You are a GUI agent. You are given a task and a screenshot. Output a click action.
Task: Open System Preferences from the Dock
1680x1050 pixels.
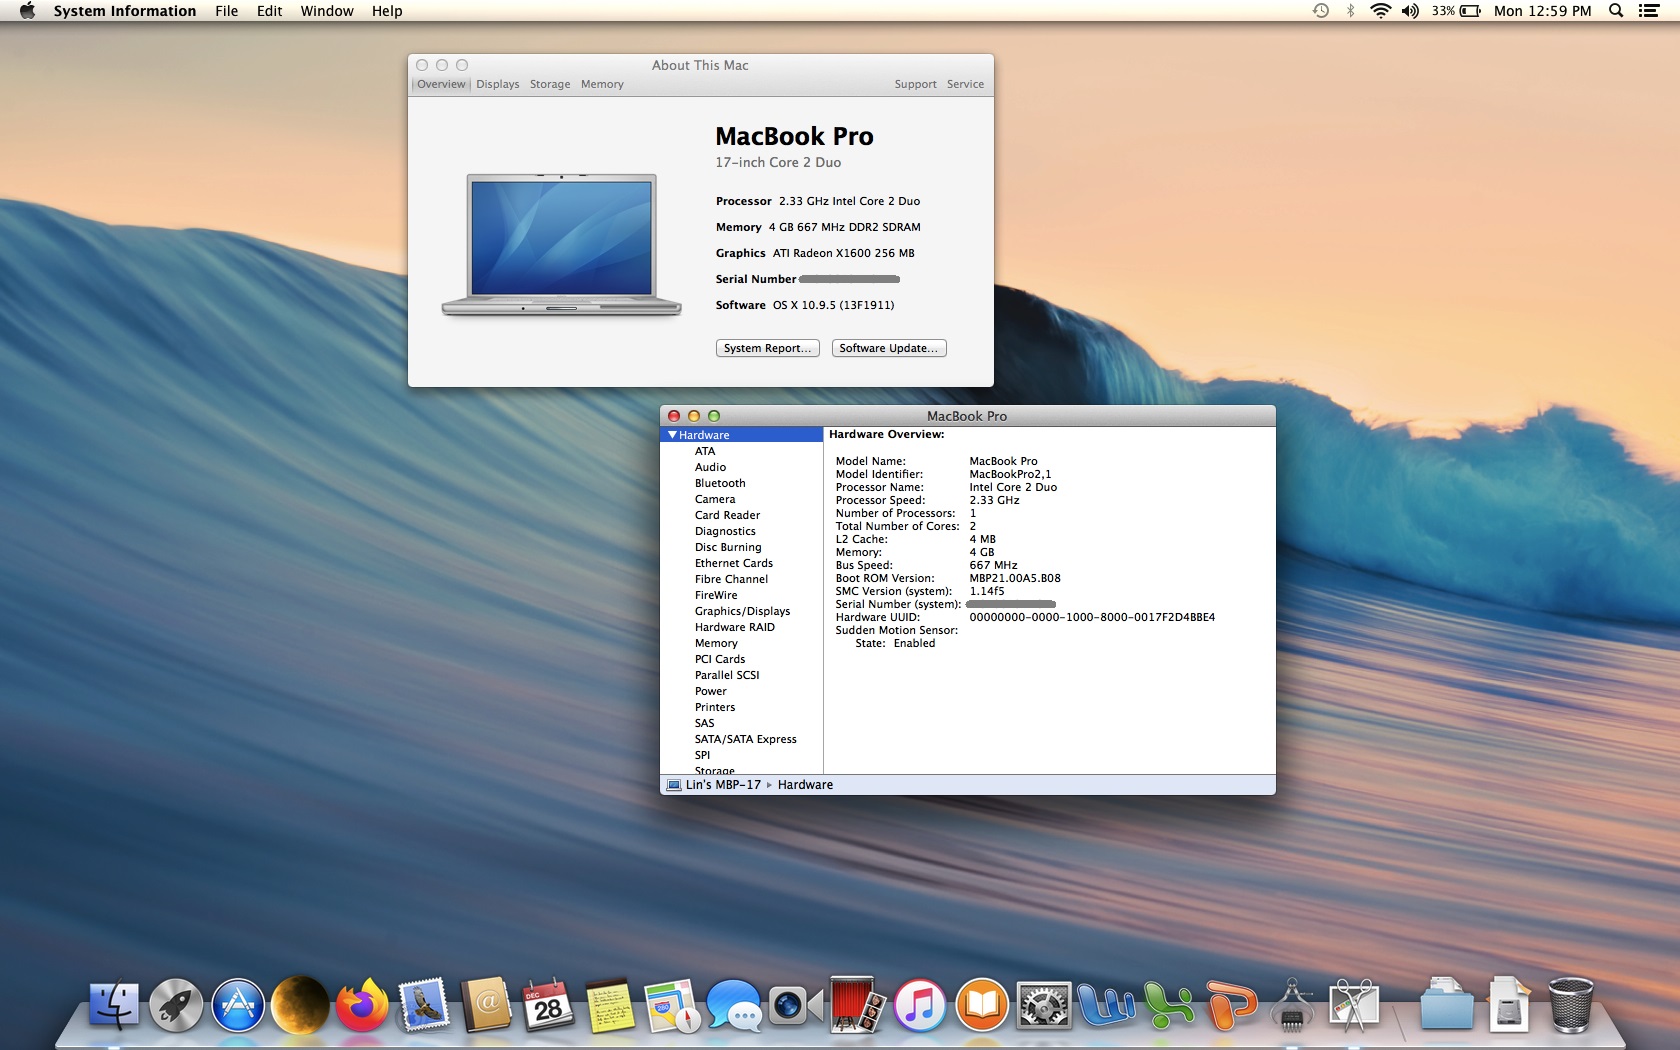pyautogui.click(x=1045, y=1007)
